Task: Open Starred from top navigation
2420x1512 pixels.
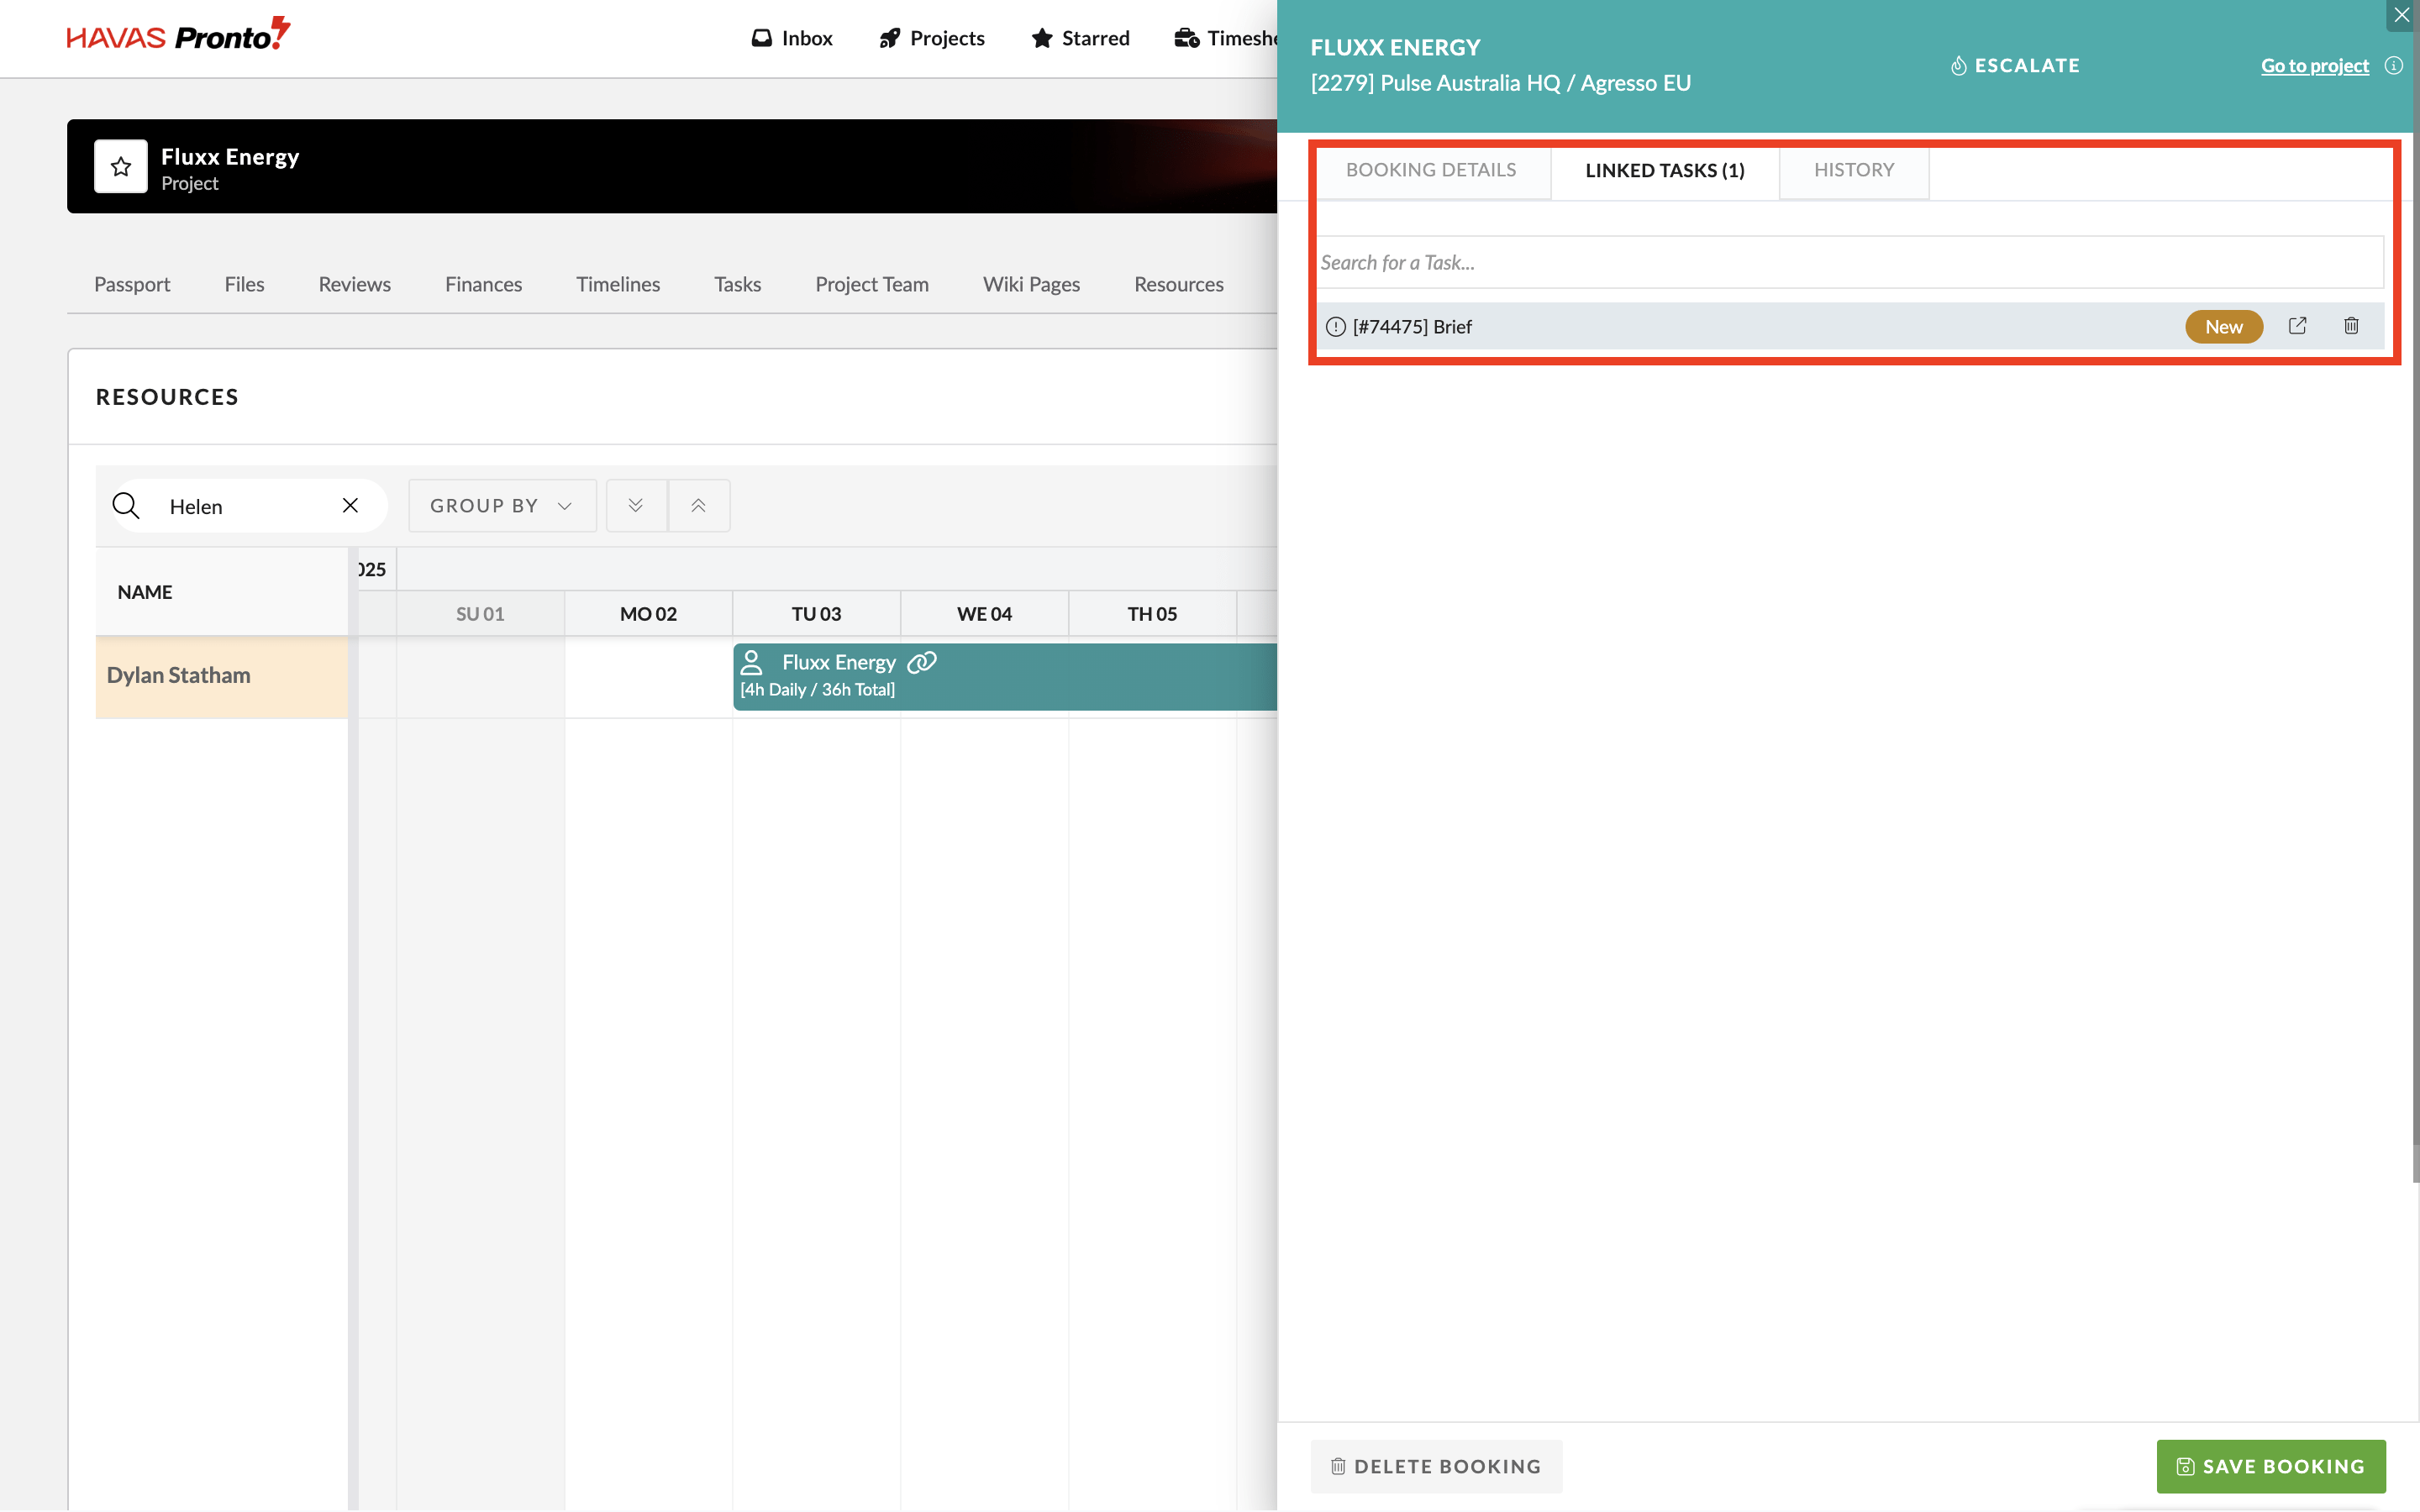Action: pos(1080,38)
